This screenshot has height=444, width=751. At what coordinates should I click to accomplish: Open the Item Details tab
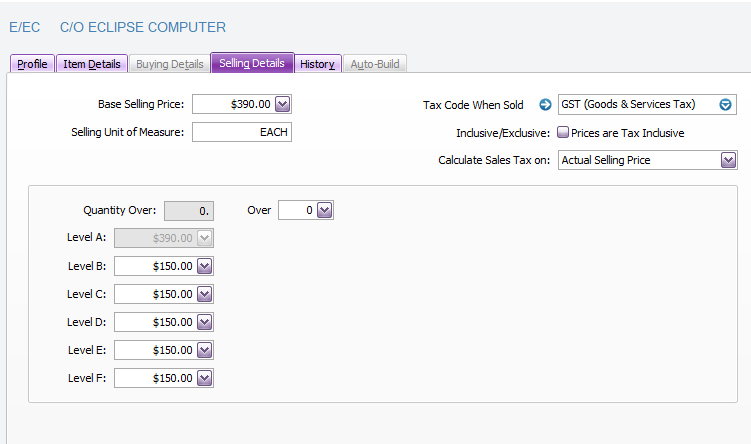coord(92,64)
